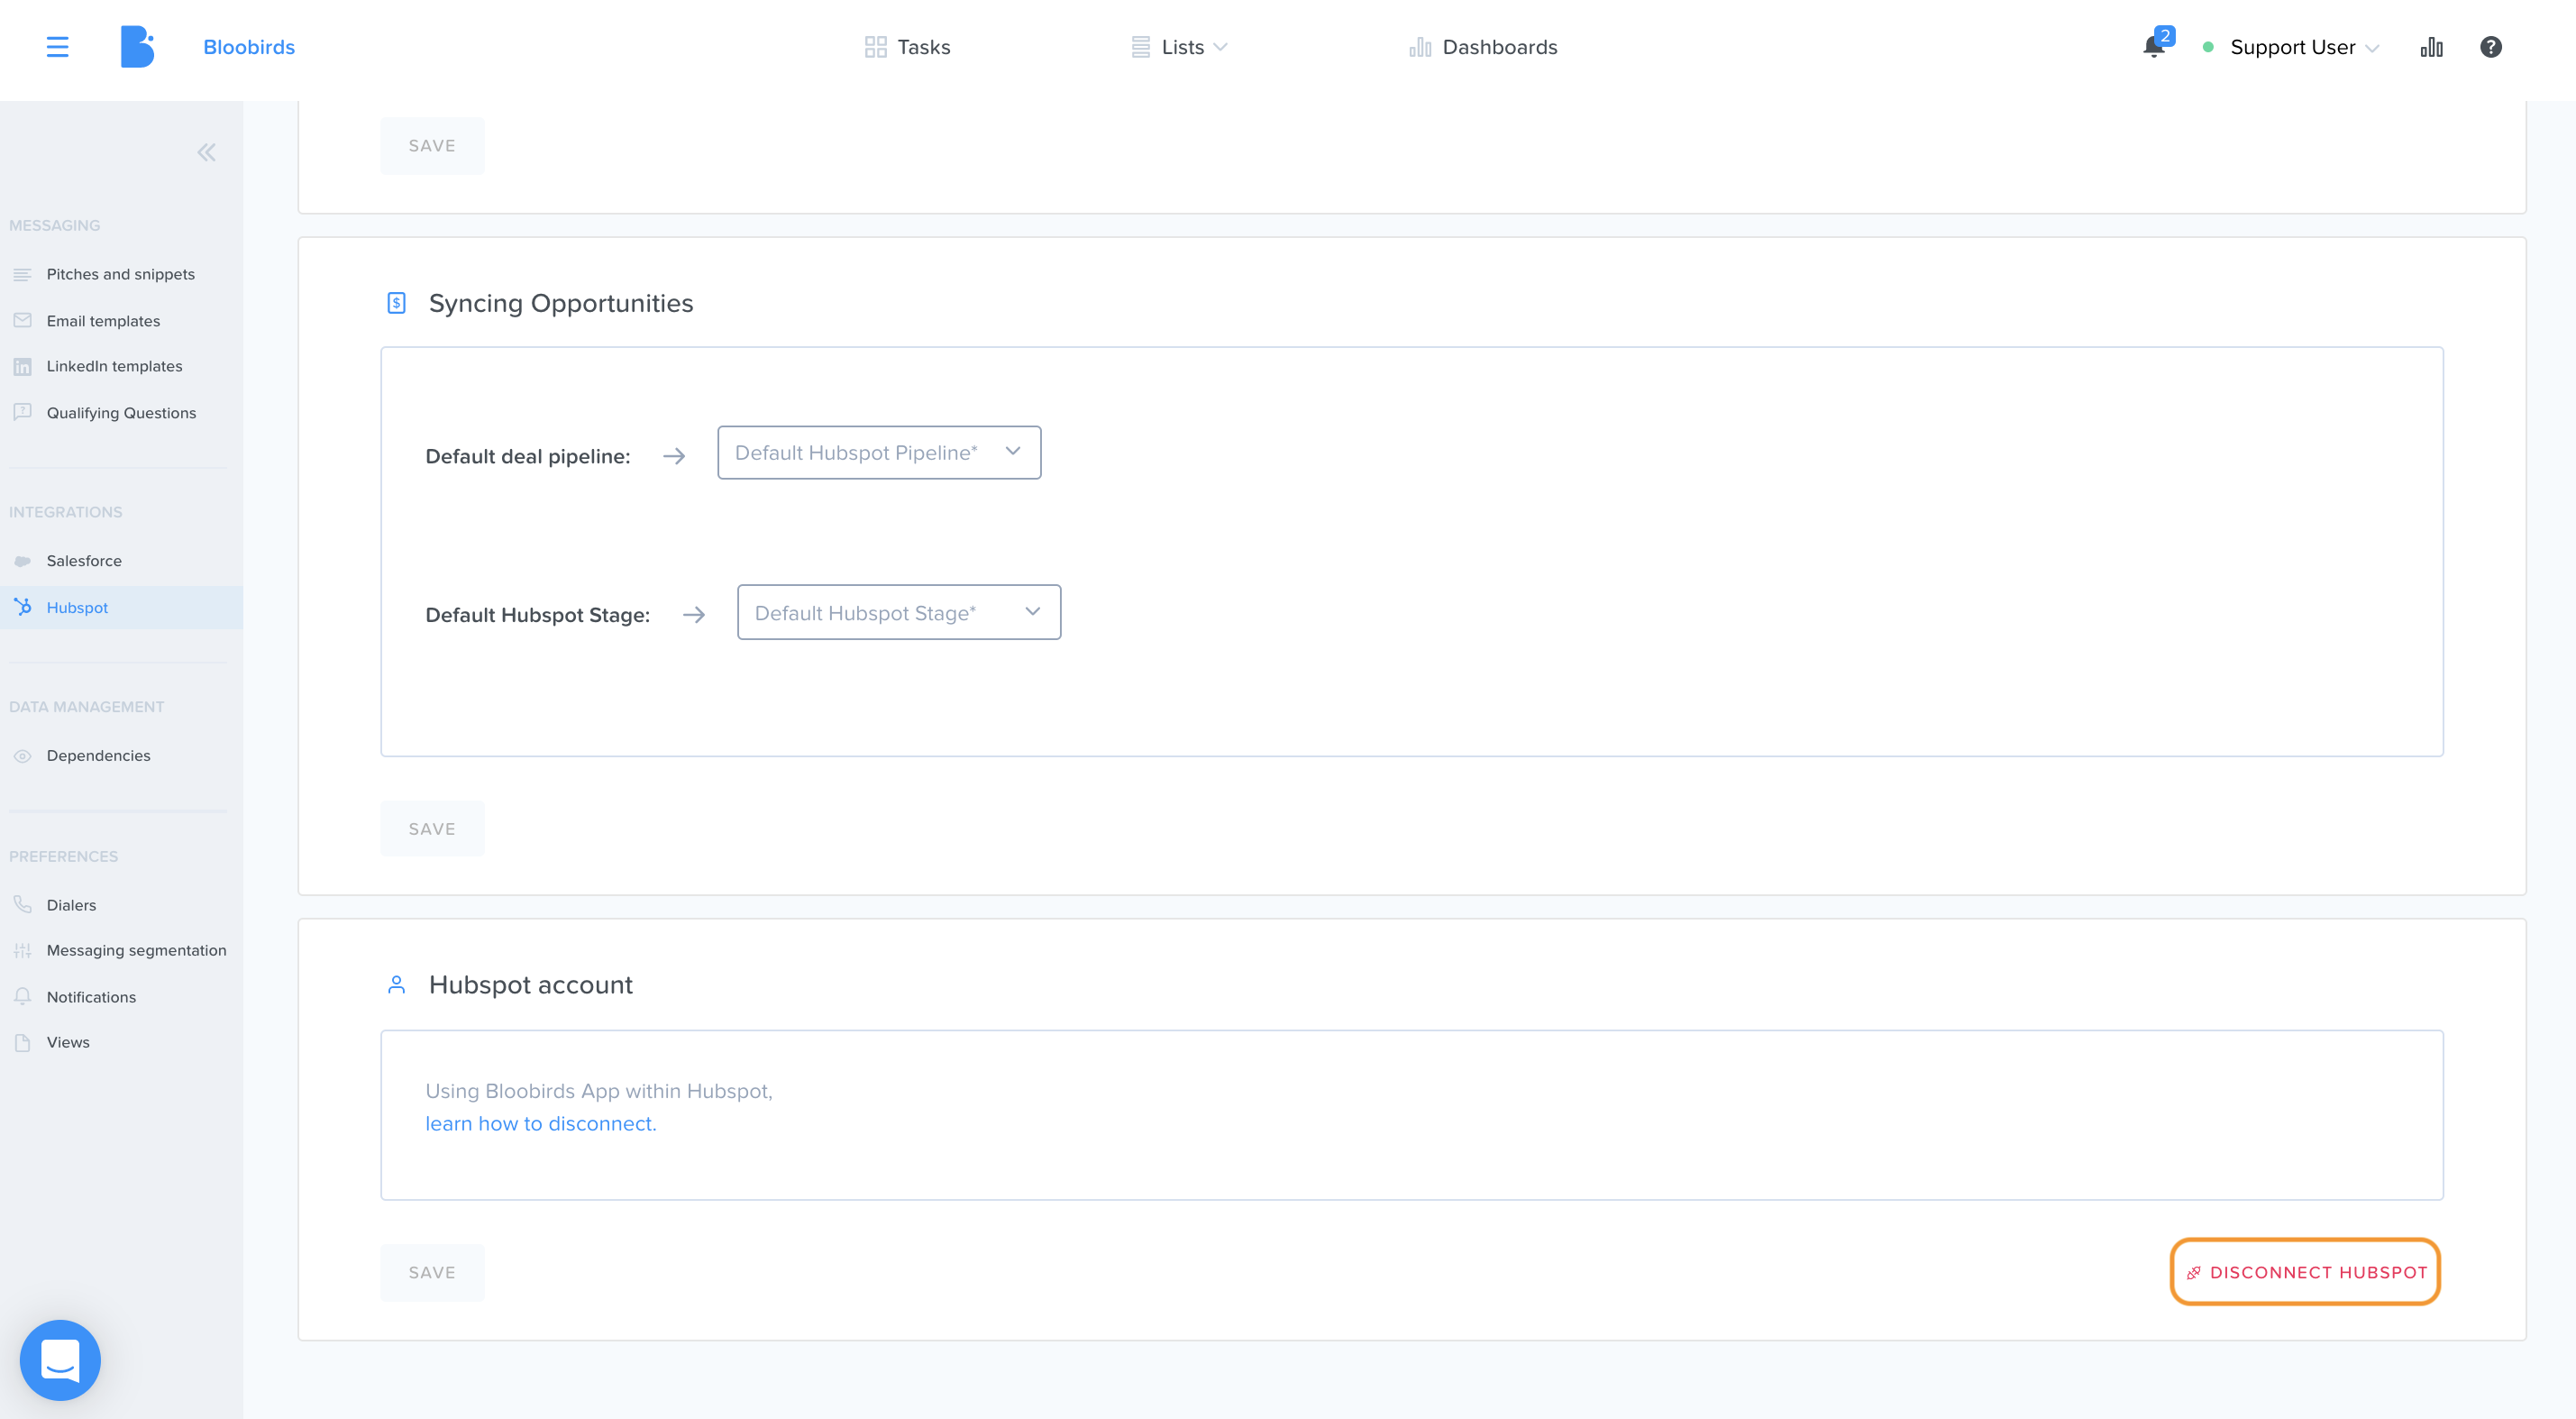Screen dimensions: 2576x1419
Task: Click the LinkedIn templates icon
Action: pyautogui.click(x=22, y=366)
